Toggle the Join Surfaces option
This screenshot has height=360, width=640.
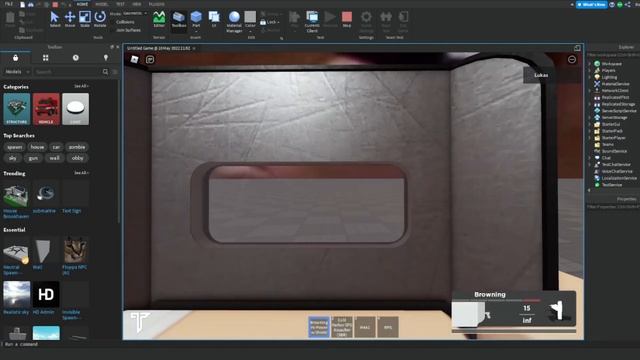(128, 30)
